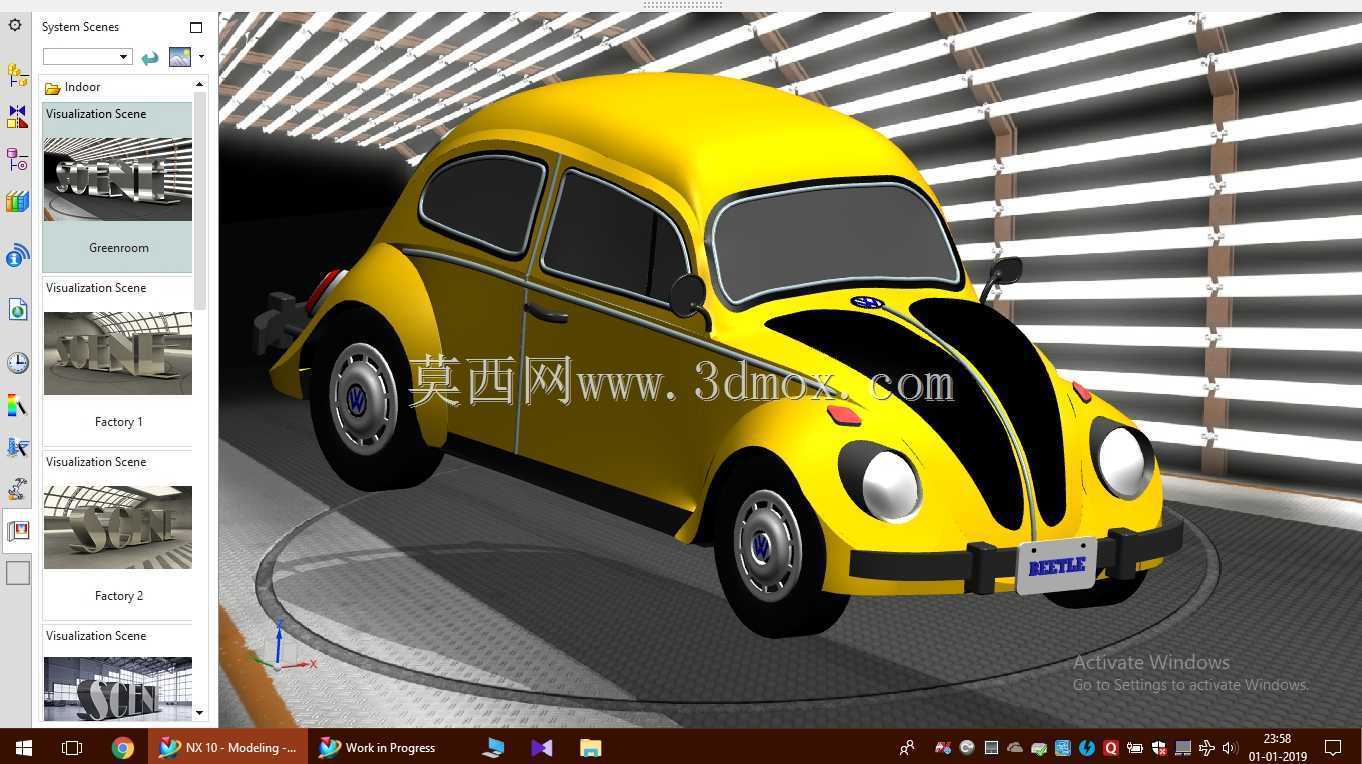Click the OneDrive cloud tray icon

[1015, 747]
